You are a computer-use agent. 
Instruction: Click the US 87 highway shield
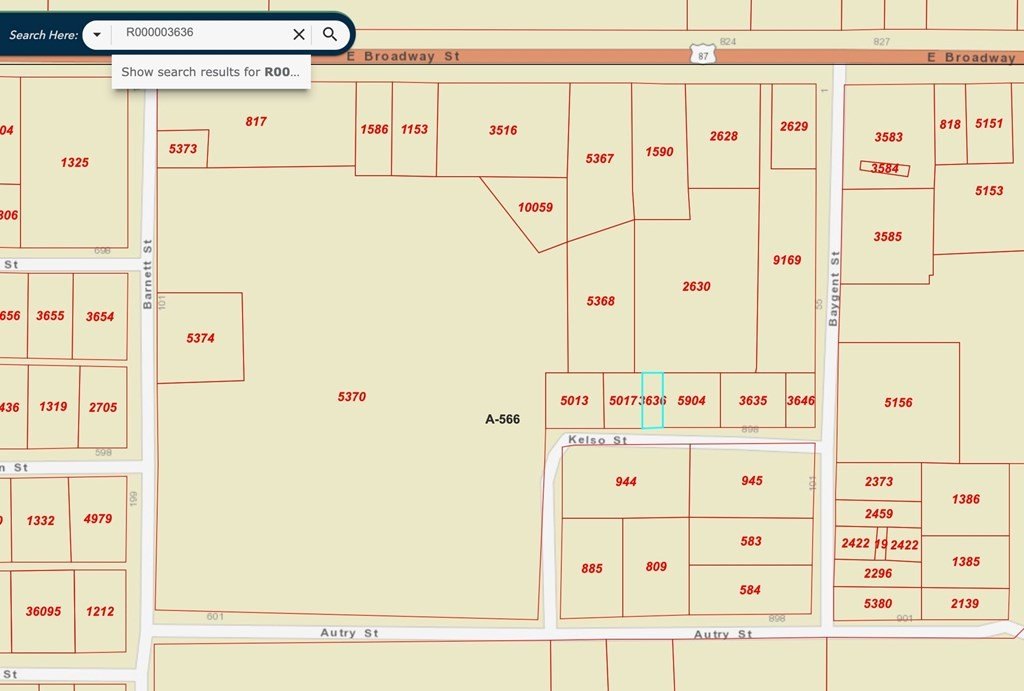tap(703, 56)
